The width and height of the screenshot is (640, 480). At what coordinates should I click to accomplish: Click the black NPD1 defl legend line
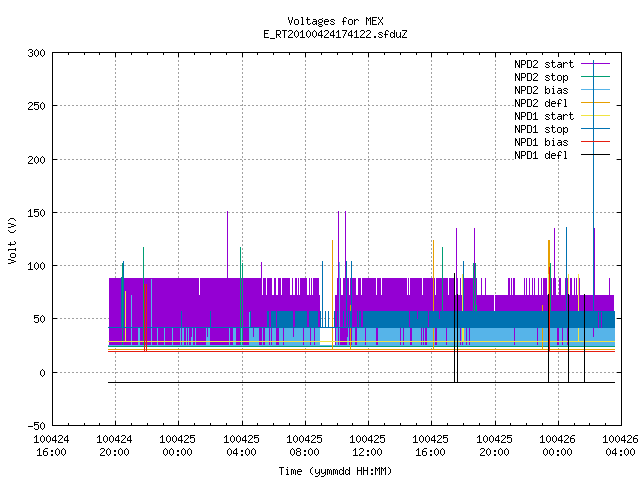pos(596,155)
